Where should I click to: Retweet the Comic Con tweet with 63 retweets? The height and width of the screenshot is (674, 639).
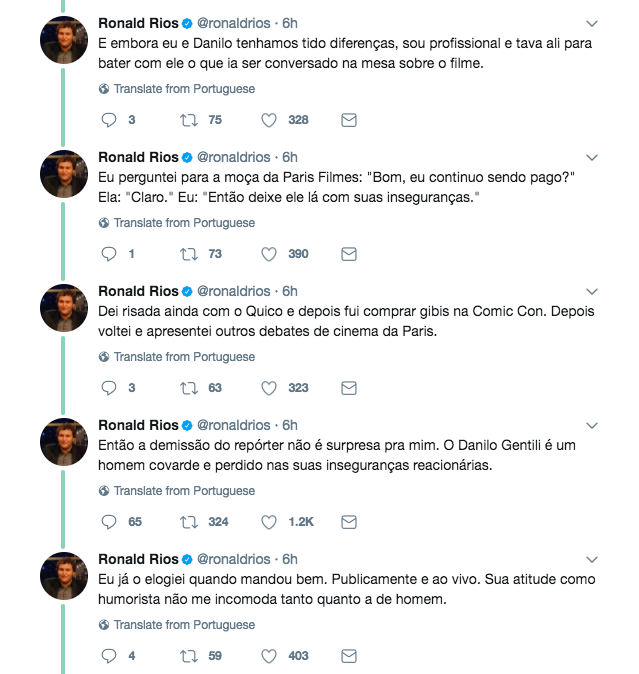pyautogui.click(x=185, y=388)
